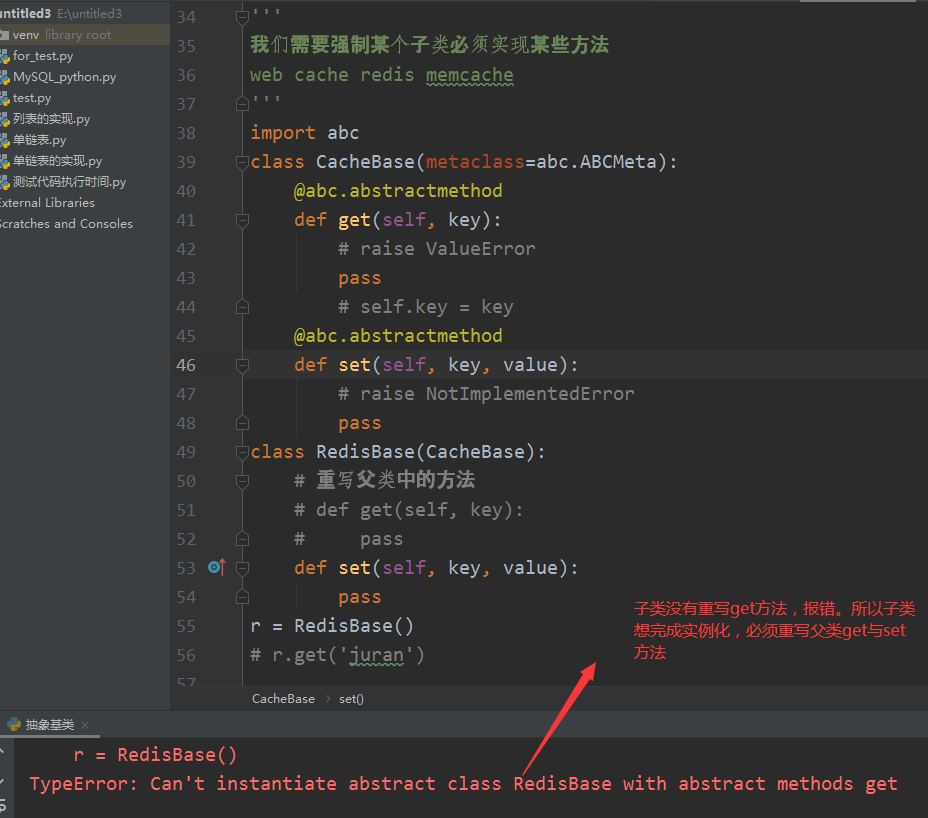Click Python file icon of 单链表.py
This screenshot has width=928, height=818.
tap(5, 140)
